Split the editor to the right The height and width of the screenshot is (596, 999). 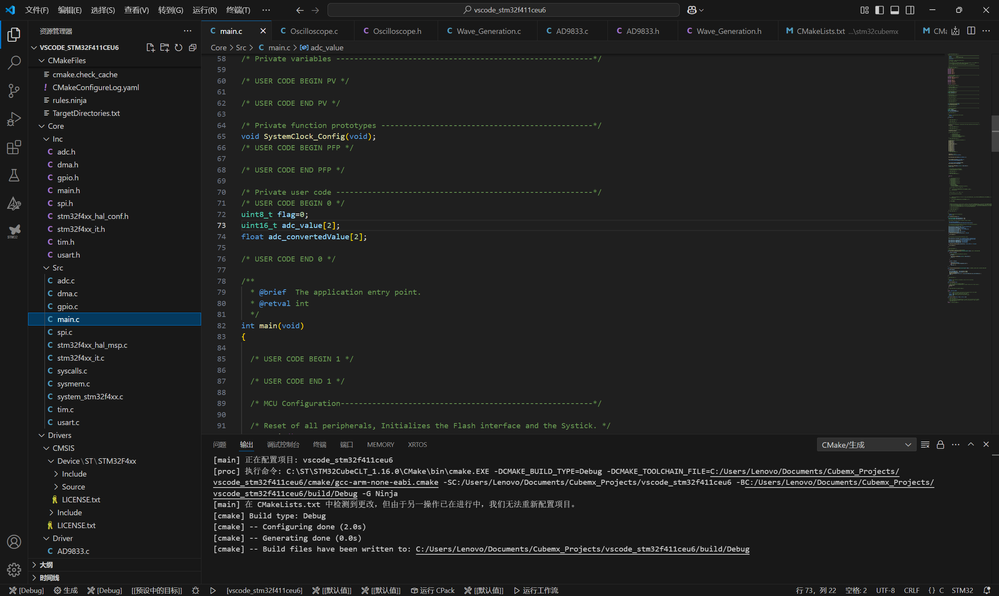click(x=970, y=31)
